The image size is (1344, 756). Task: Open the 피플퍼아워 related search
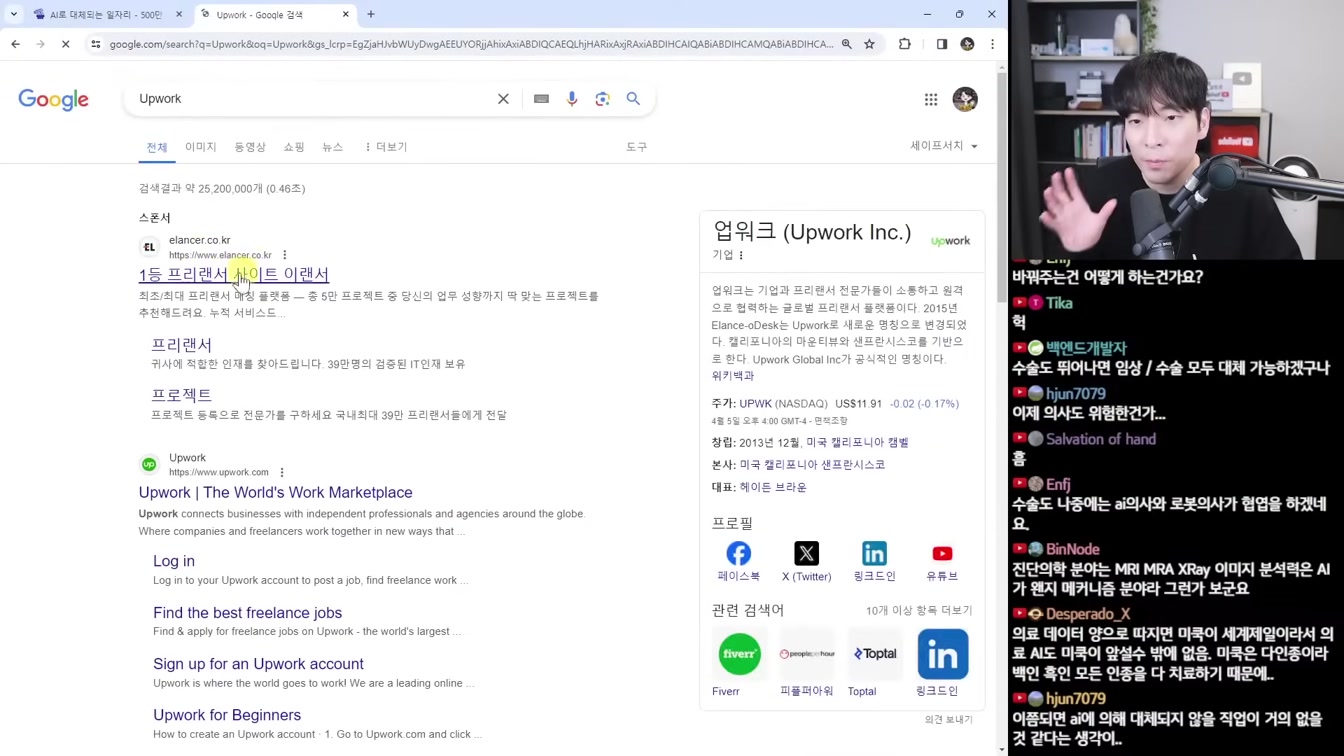pos(807,662)
